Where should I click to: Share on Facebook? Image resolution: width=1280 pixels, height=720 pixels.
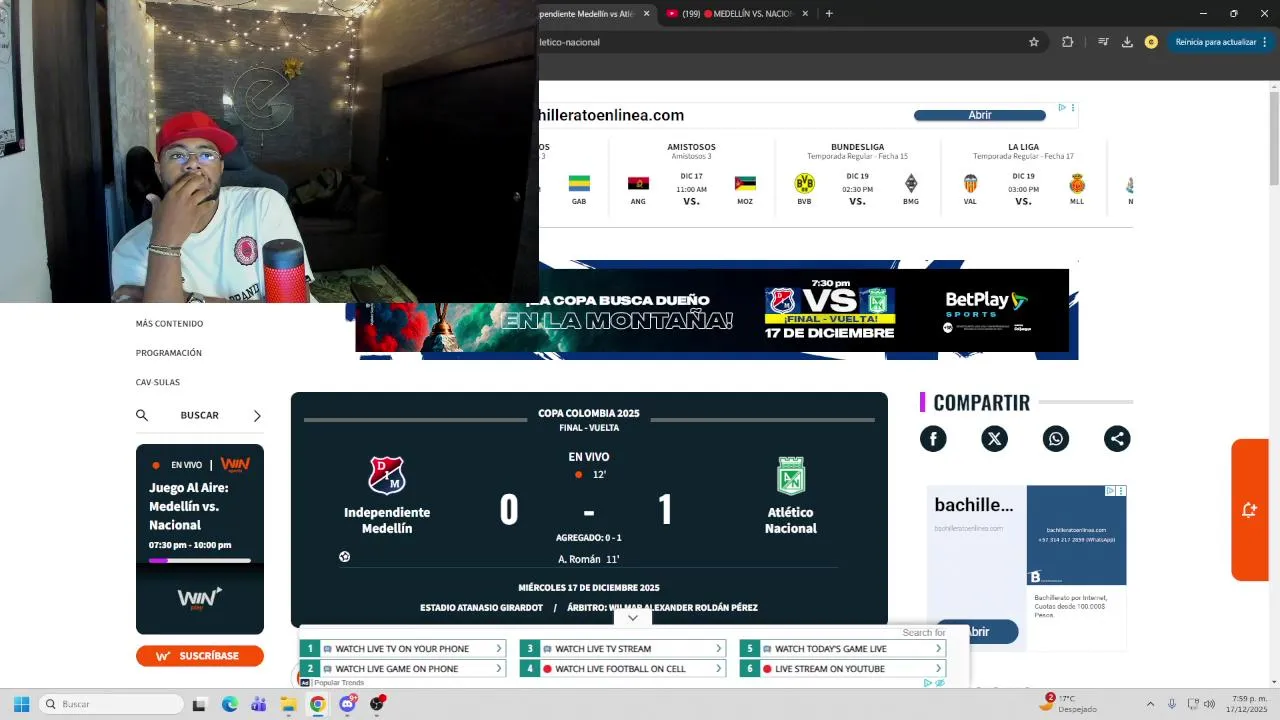point(933,439)
